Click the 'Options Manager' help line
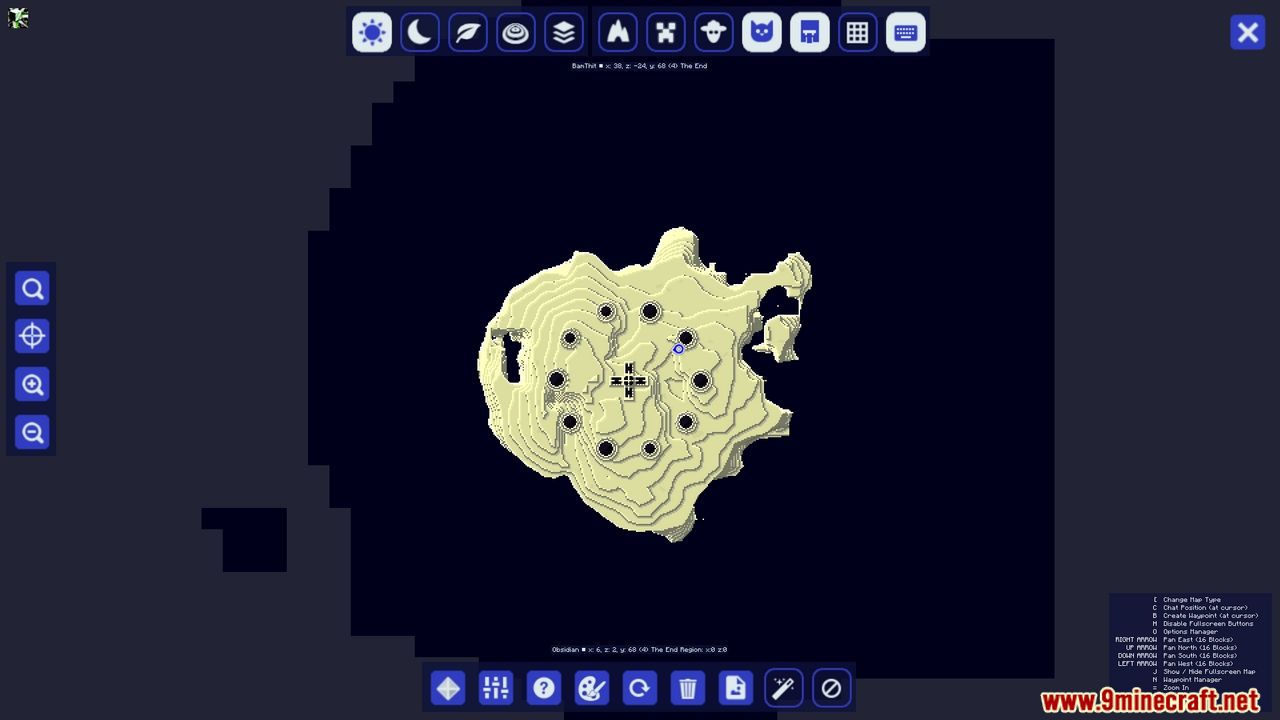This screenshot has height=720, width=1280. [x=1190, y=632]
